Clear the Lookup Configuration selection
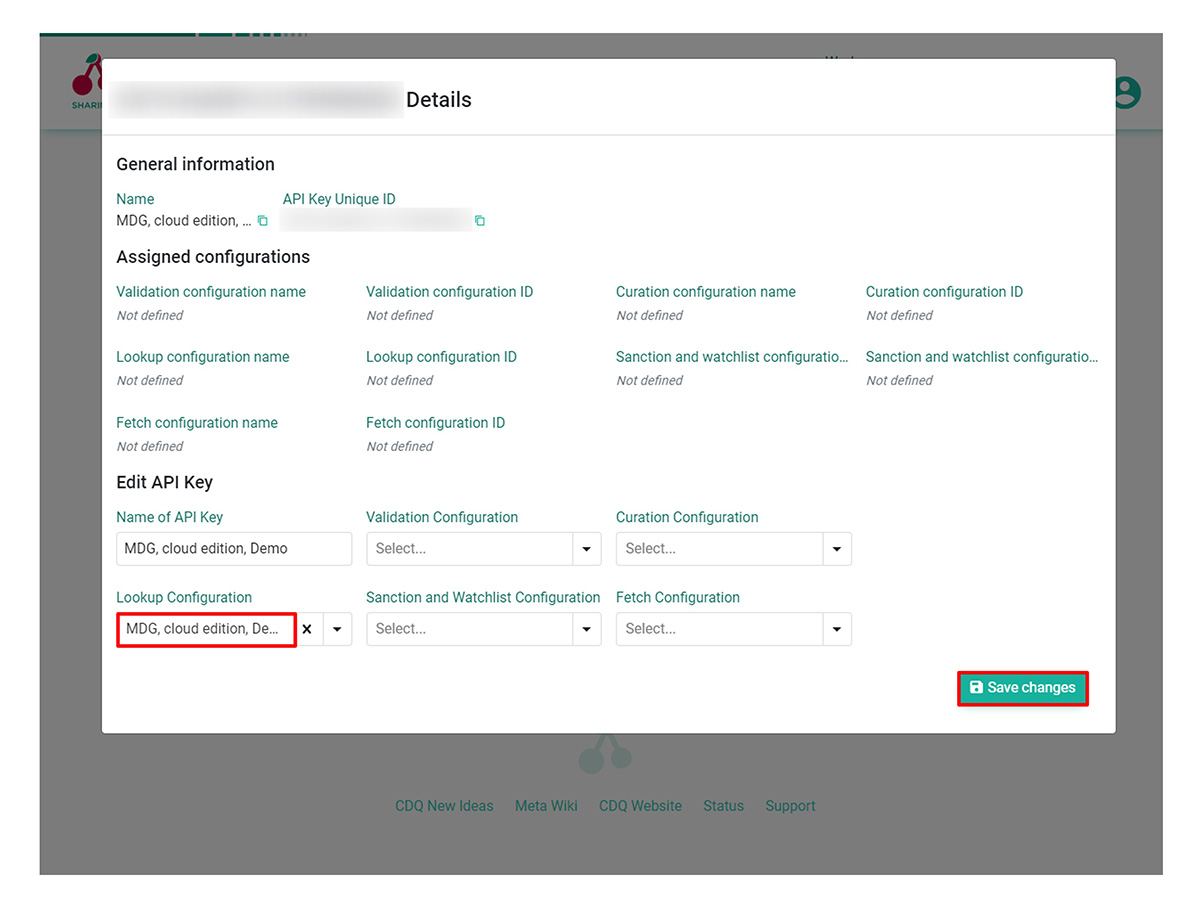This screenshot has width=1200, height=908. [307, 629]
